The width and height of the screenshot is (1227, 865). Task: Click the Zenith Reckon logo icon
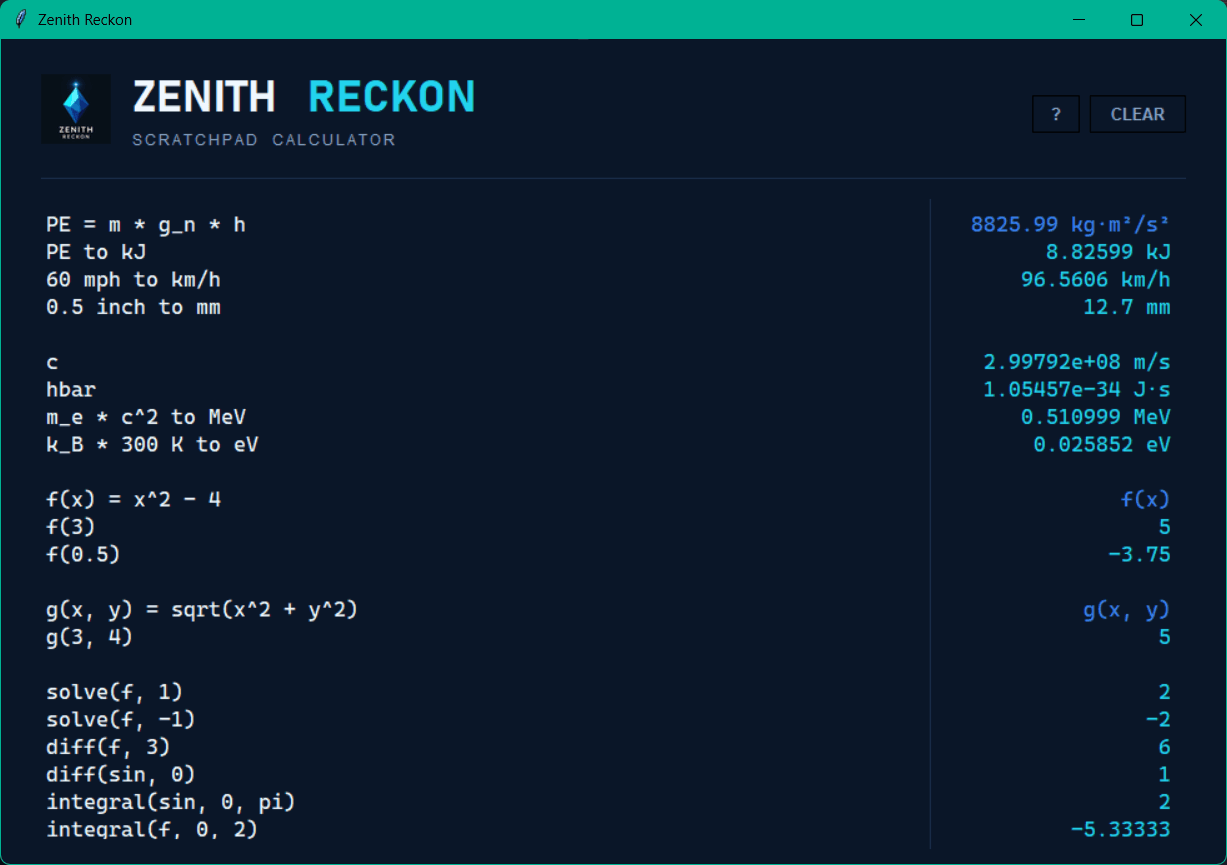pyautogui.click(x=76, y=109)
